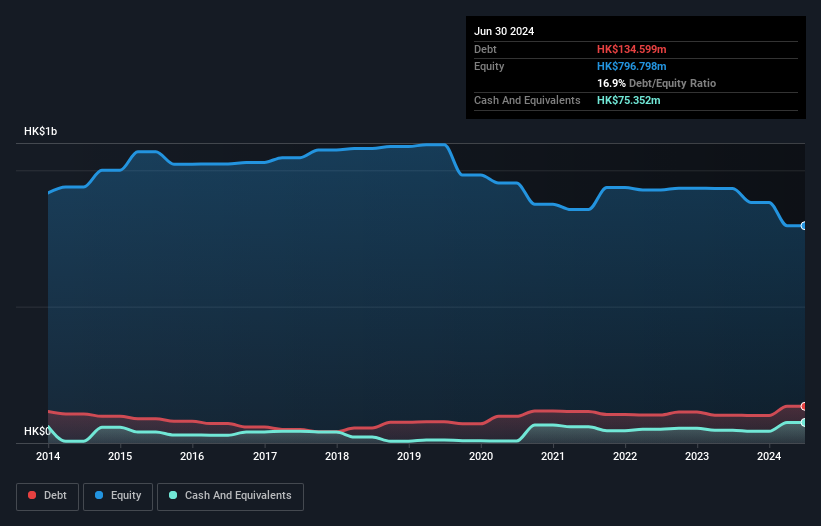Click the 2017 x-axis label
The width and height of the screenshot is (821, 526).
(x=265, y=456)
